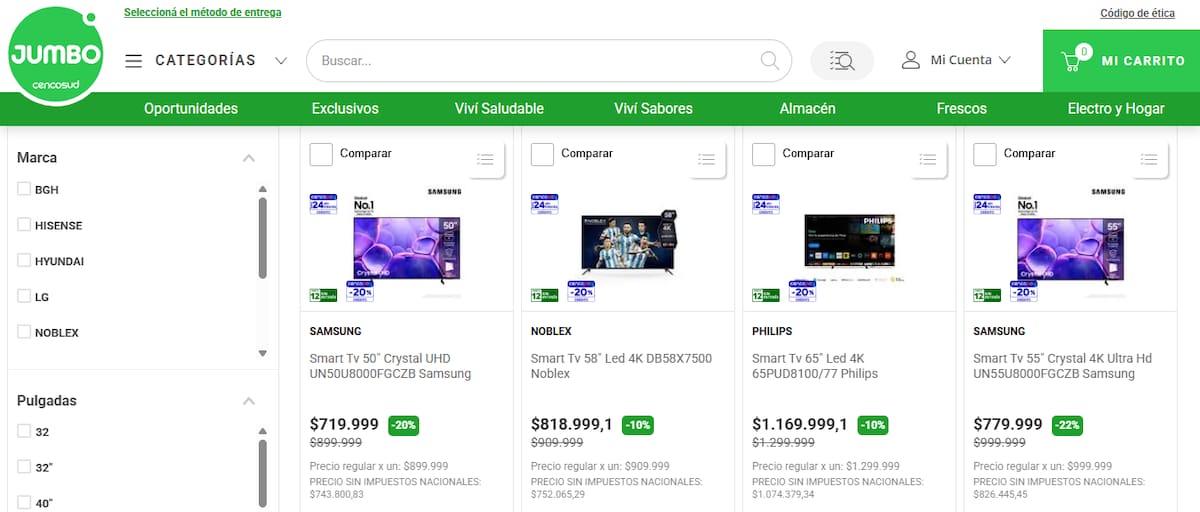Collapse the Pulgadas filter section
The height and width of the screenshot is (512, 1200).
point(249,401)
